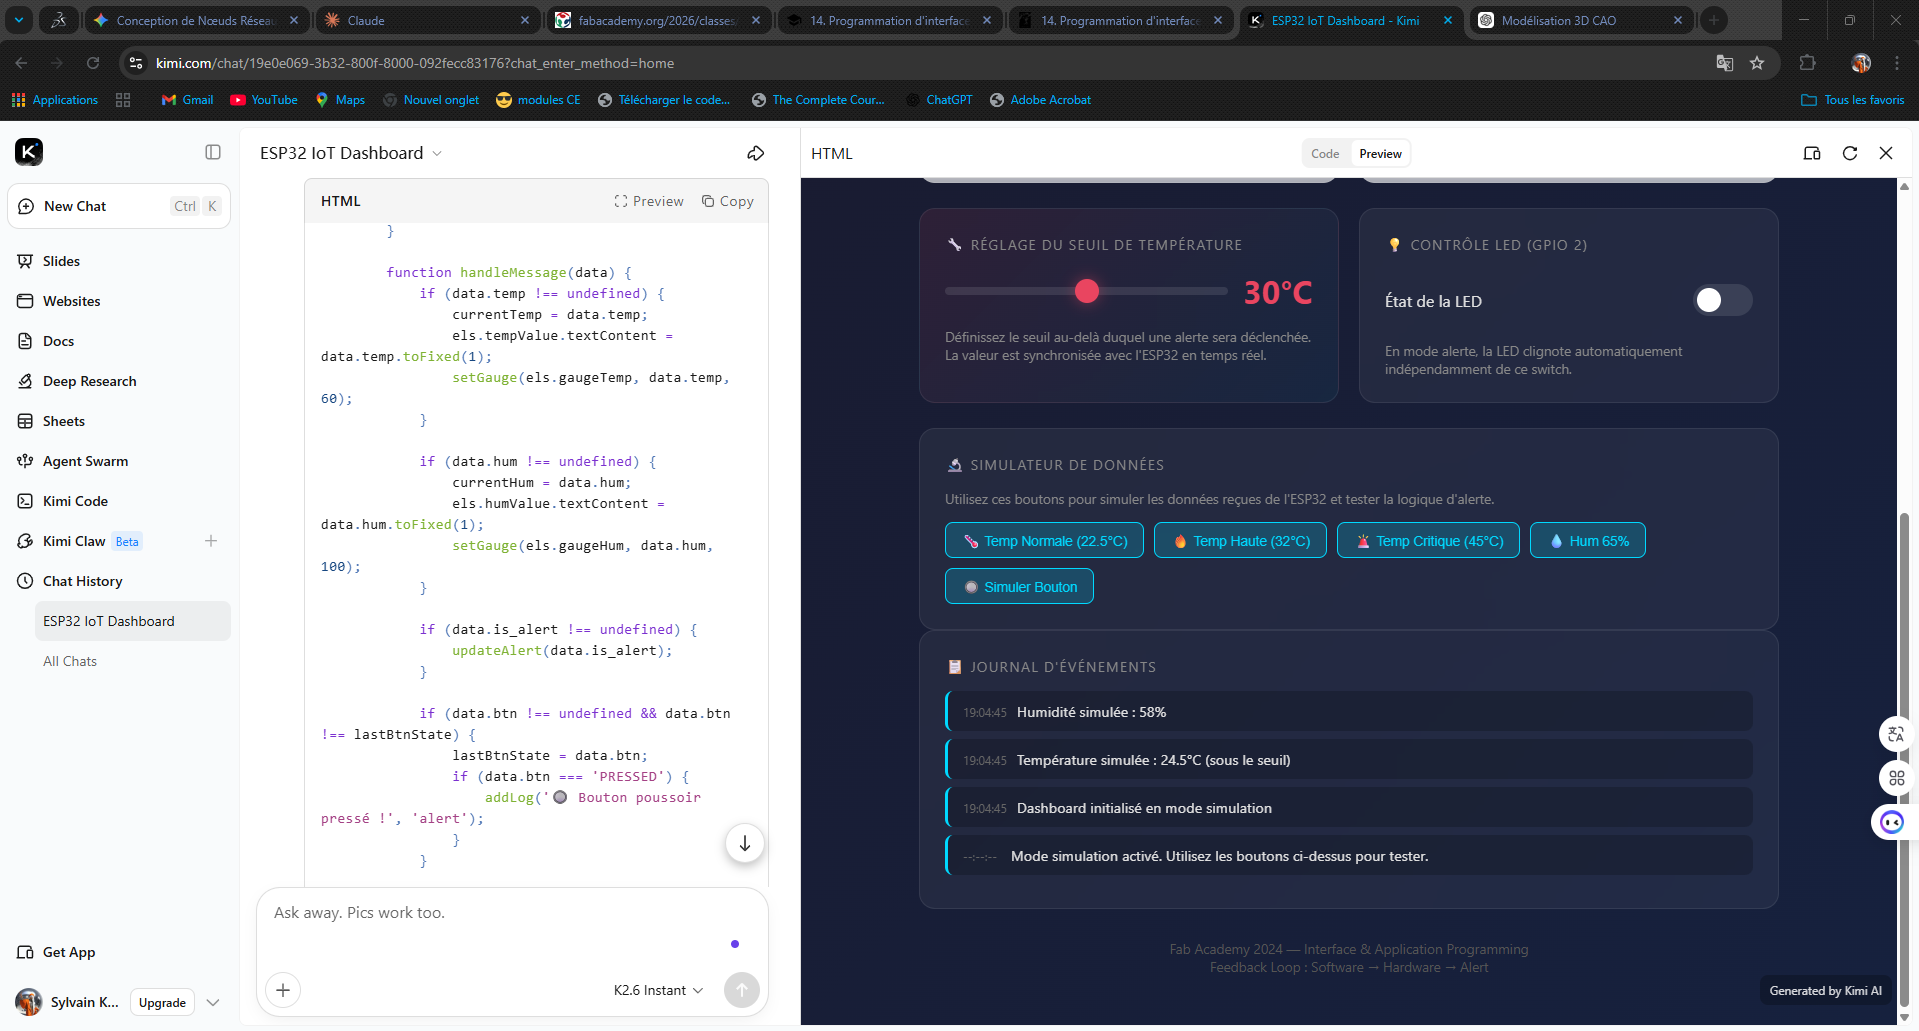The image size is (1919, 1031).
Task: Jump to bottom of chat with down arrow
Action: coord(745,843)
